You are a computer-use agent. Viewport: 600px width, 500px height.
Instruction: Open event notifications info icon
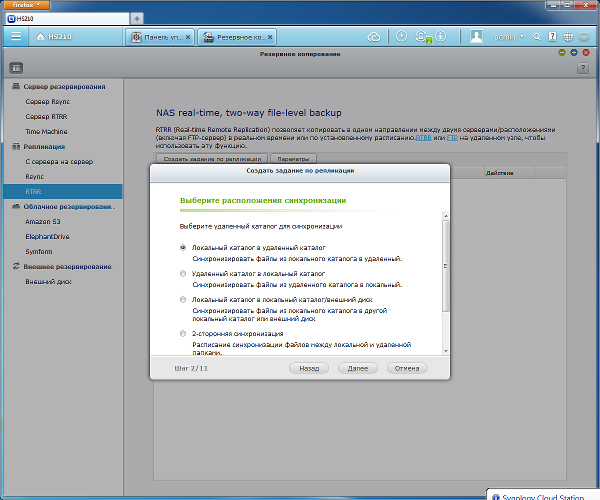coord(441,36)
